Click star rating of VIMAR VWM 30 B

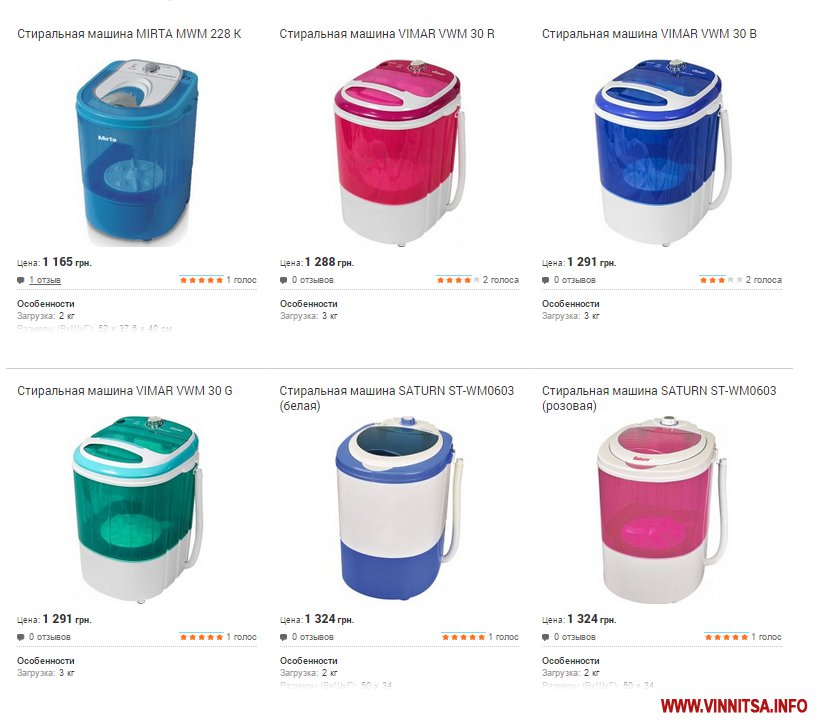[x=721, y=280]
